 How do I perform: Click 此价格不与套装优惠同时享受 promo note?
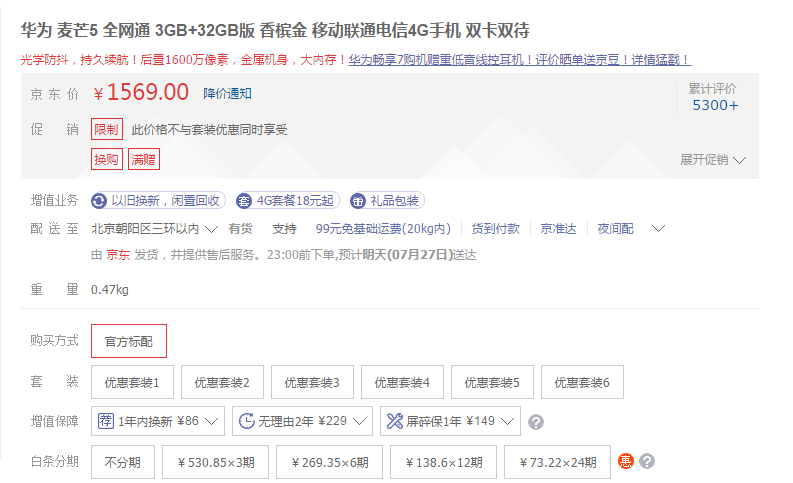(209, 130)
